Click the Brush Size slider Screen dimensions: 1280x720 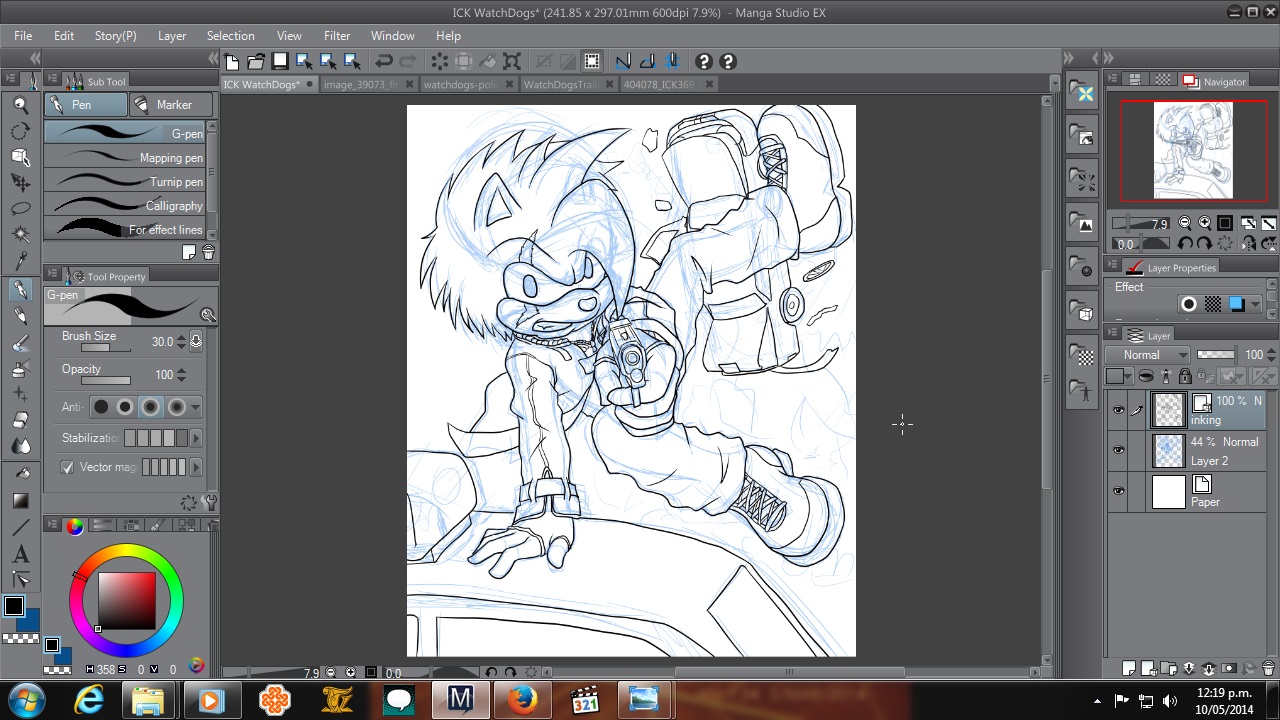pos(105,348)
